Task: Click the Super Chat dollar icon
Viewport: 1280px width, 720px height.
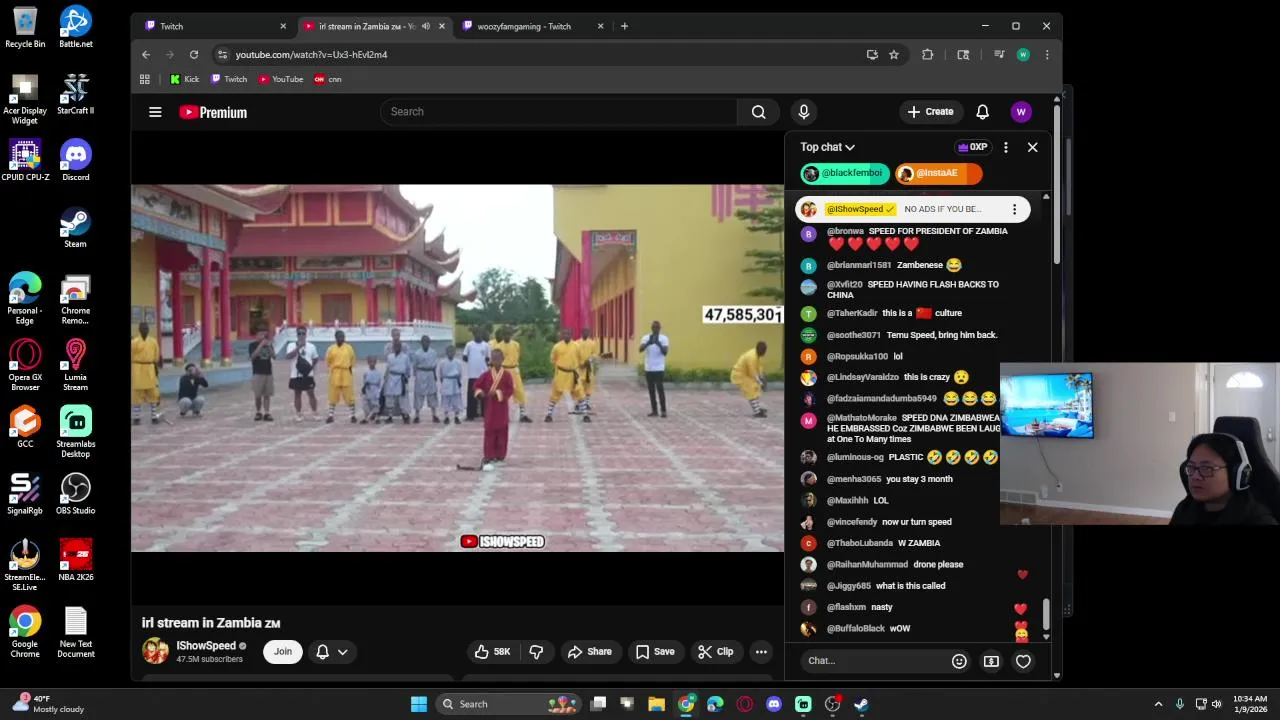Action: [991, 661]
